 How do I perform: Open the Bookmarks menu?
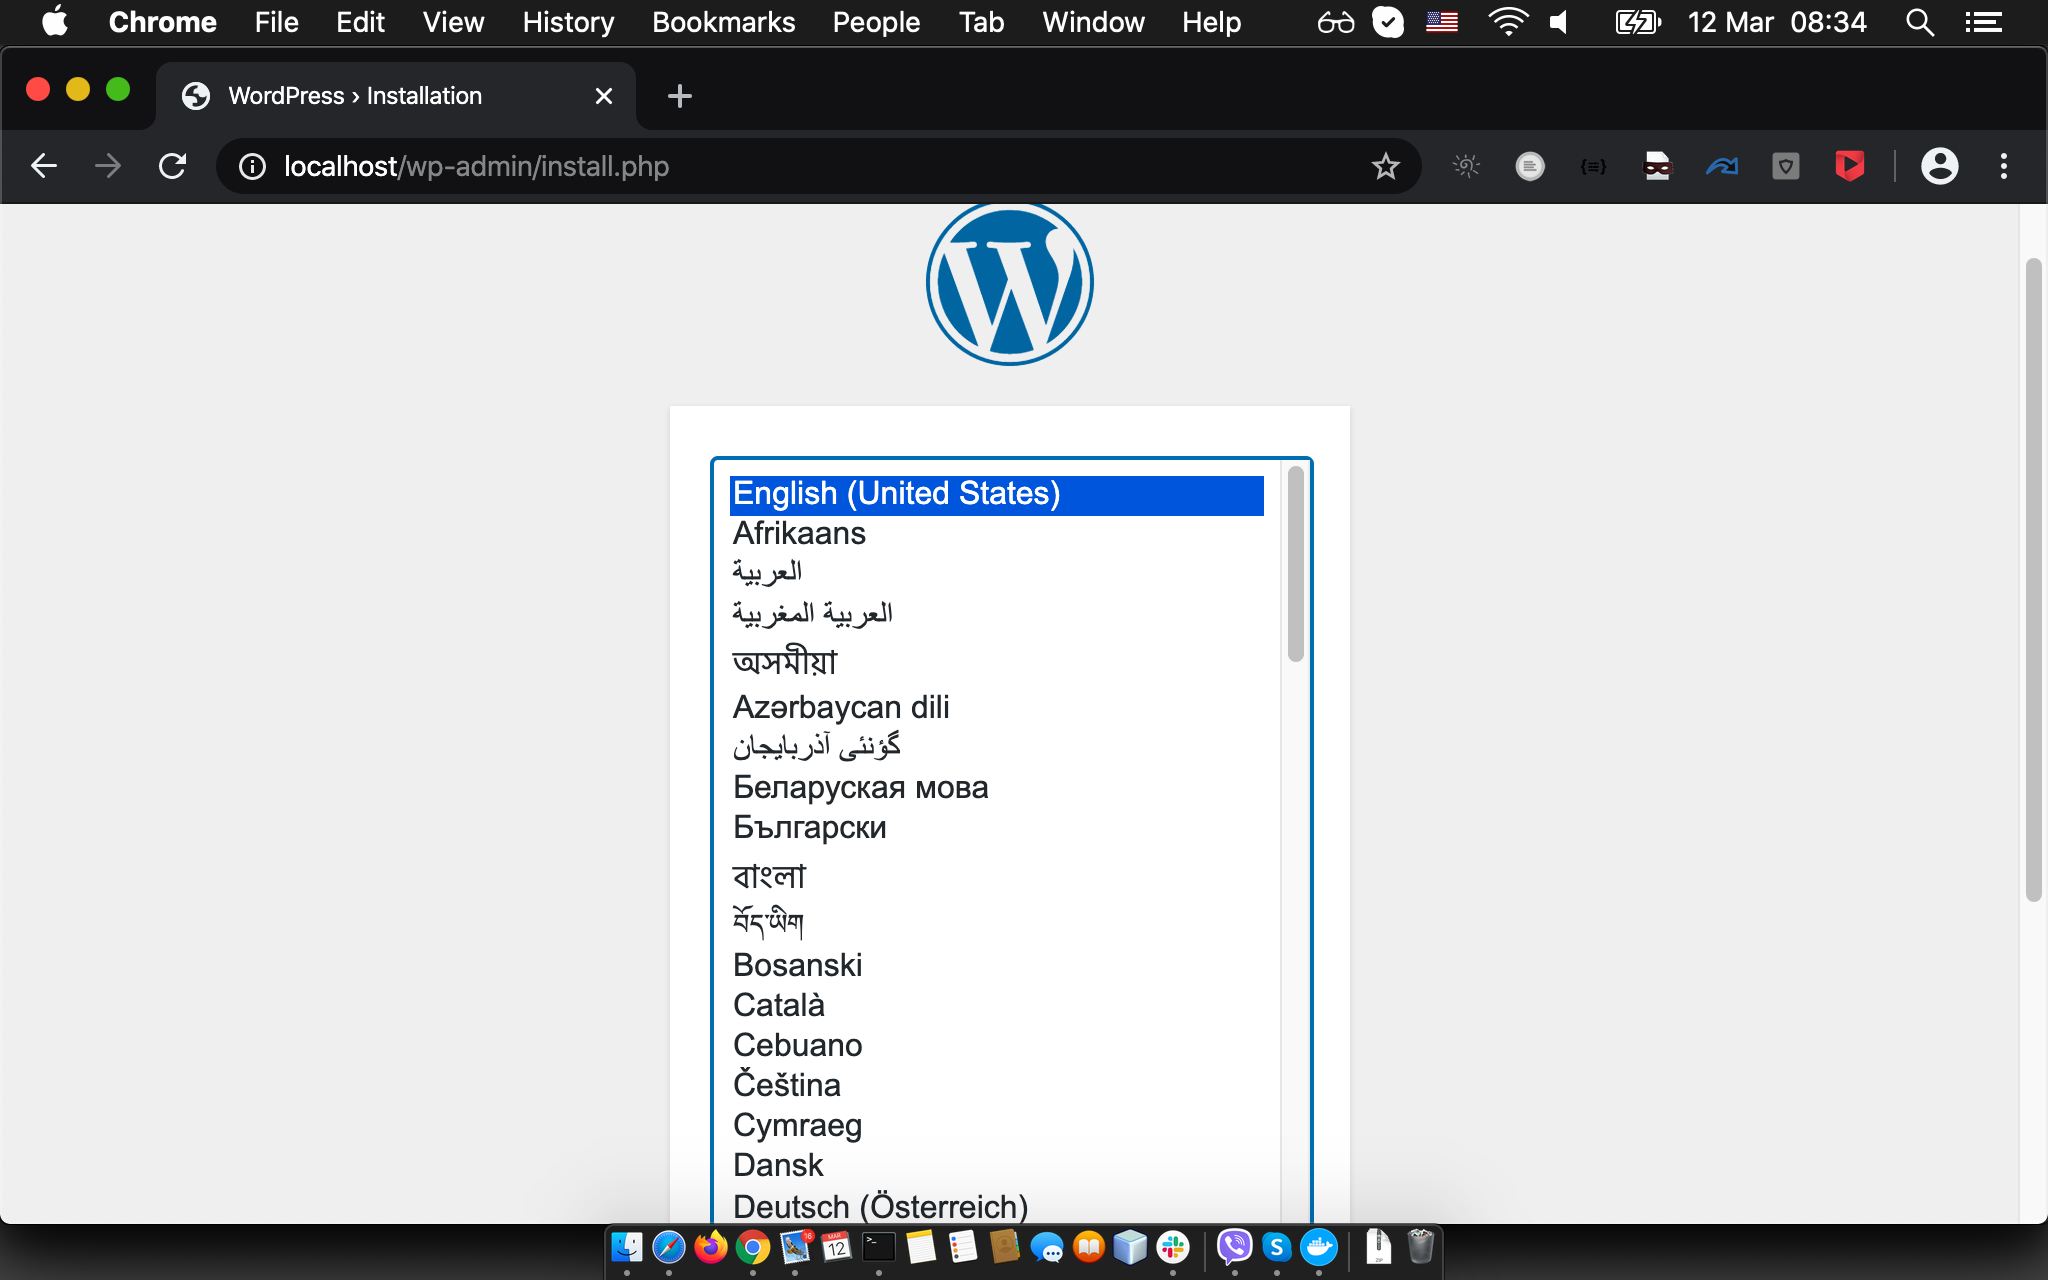(x=723, y=22)
